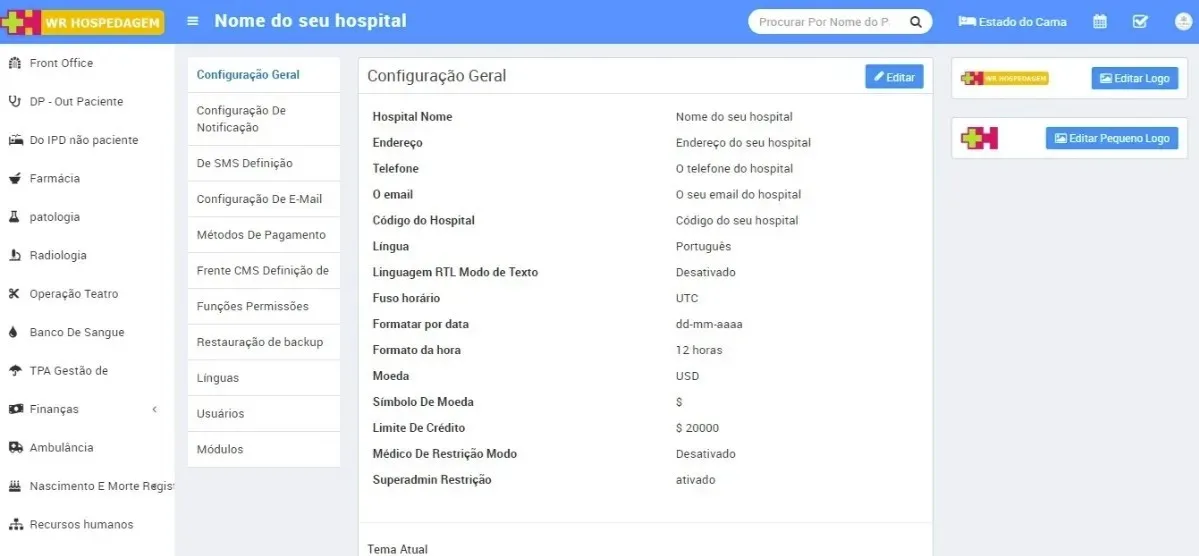Click the dd-mm-aaaa date format value
Screen dimensions: 1199x556
click(709, 324)
